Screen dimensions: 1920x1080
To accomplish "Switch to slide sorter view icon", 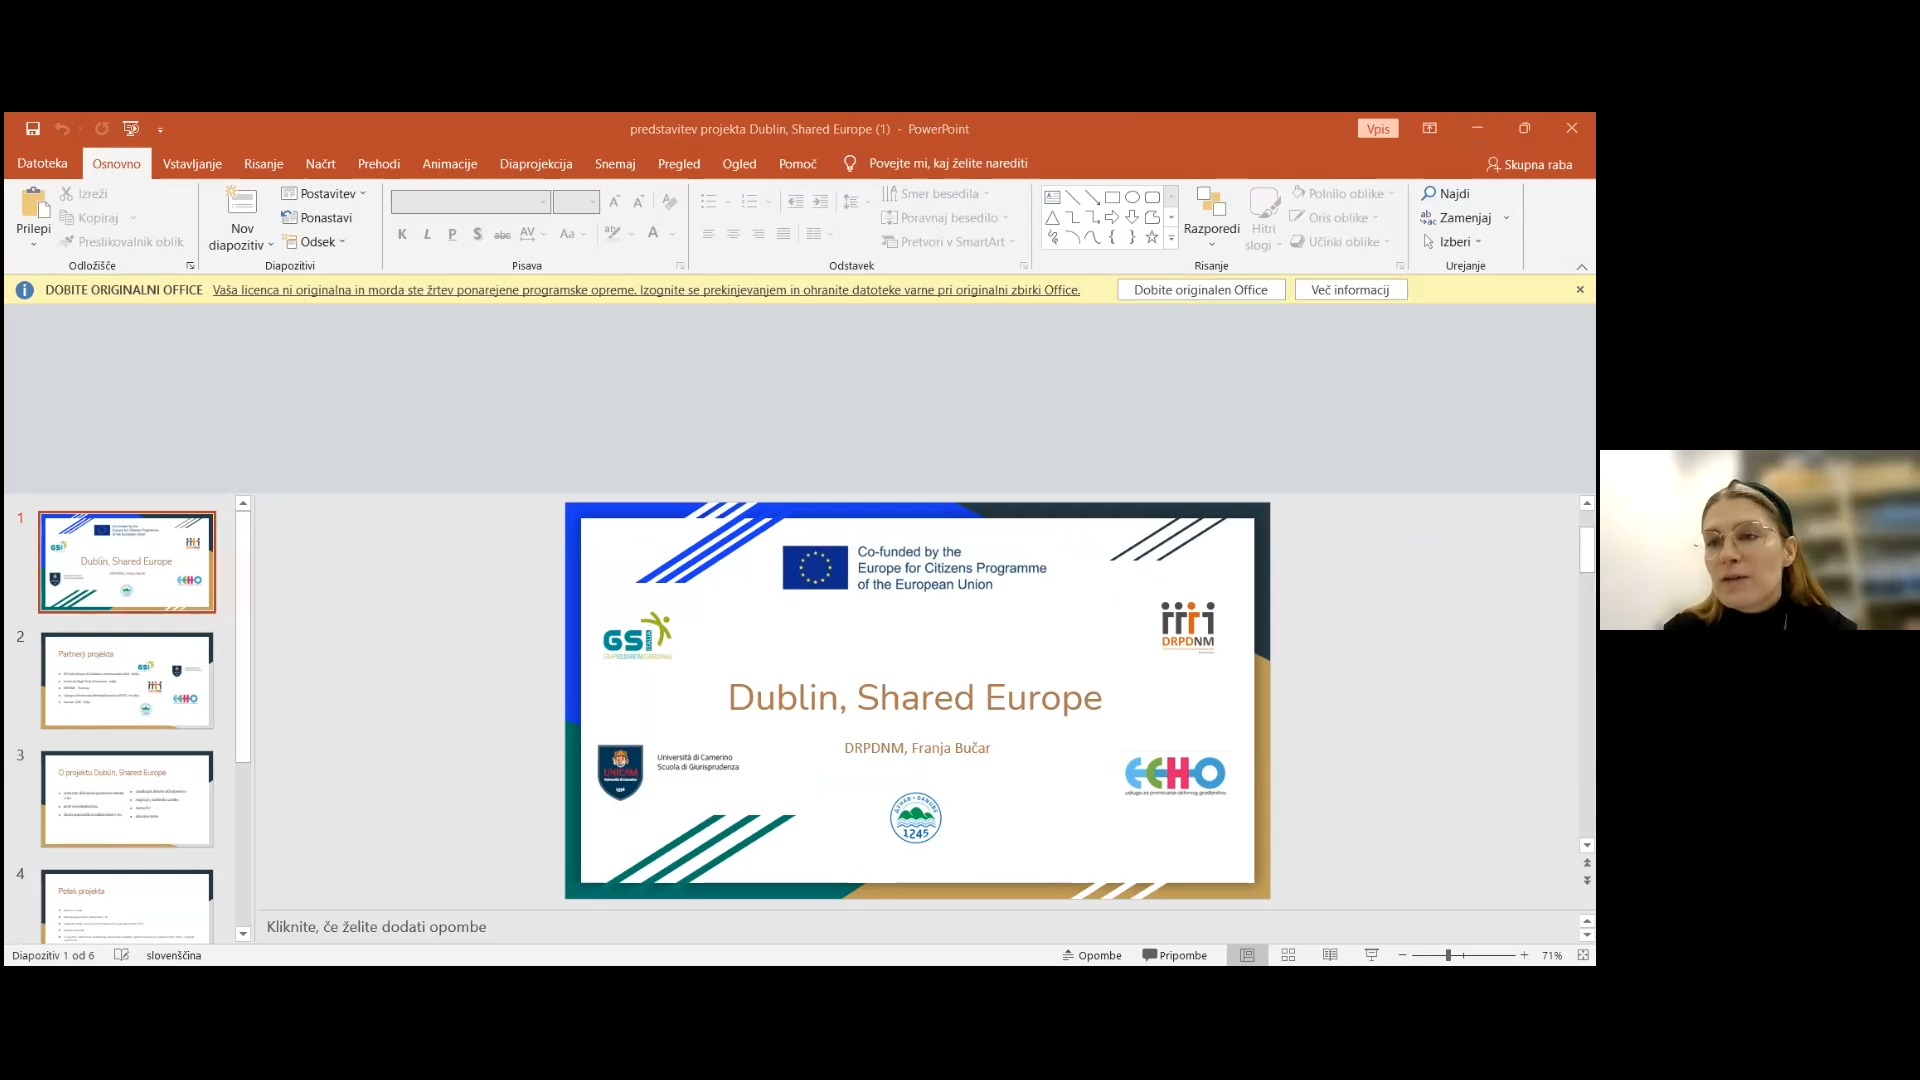I will pos(1288,956).
